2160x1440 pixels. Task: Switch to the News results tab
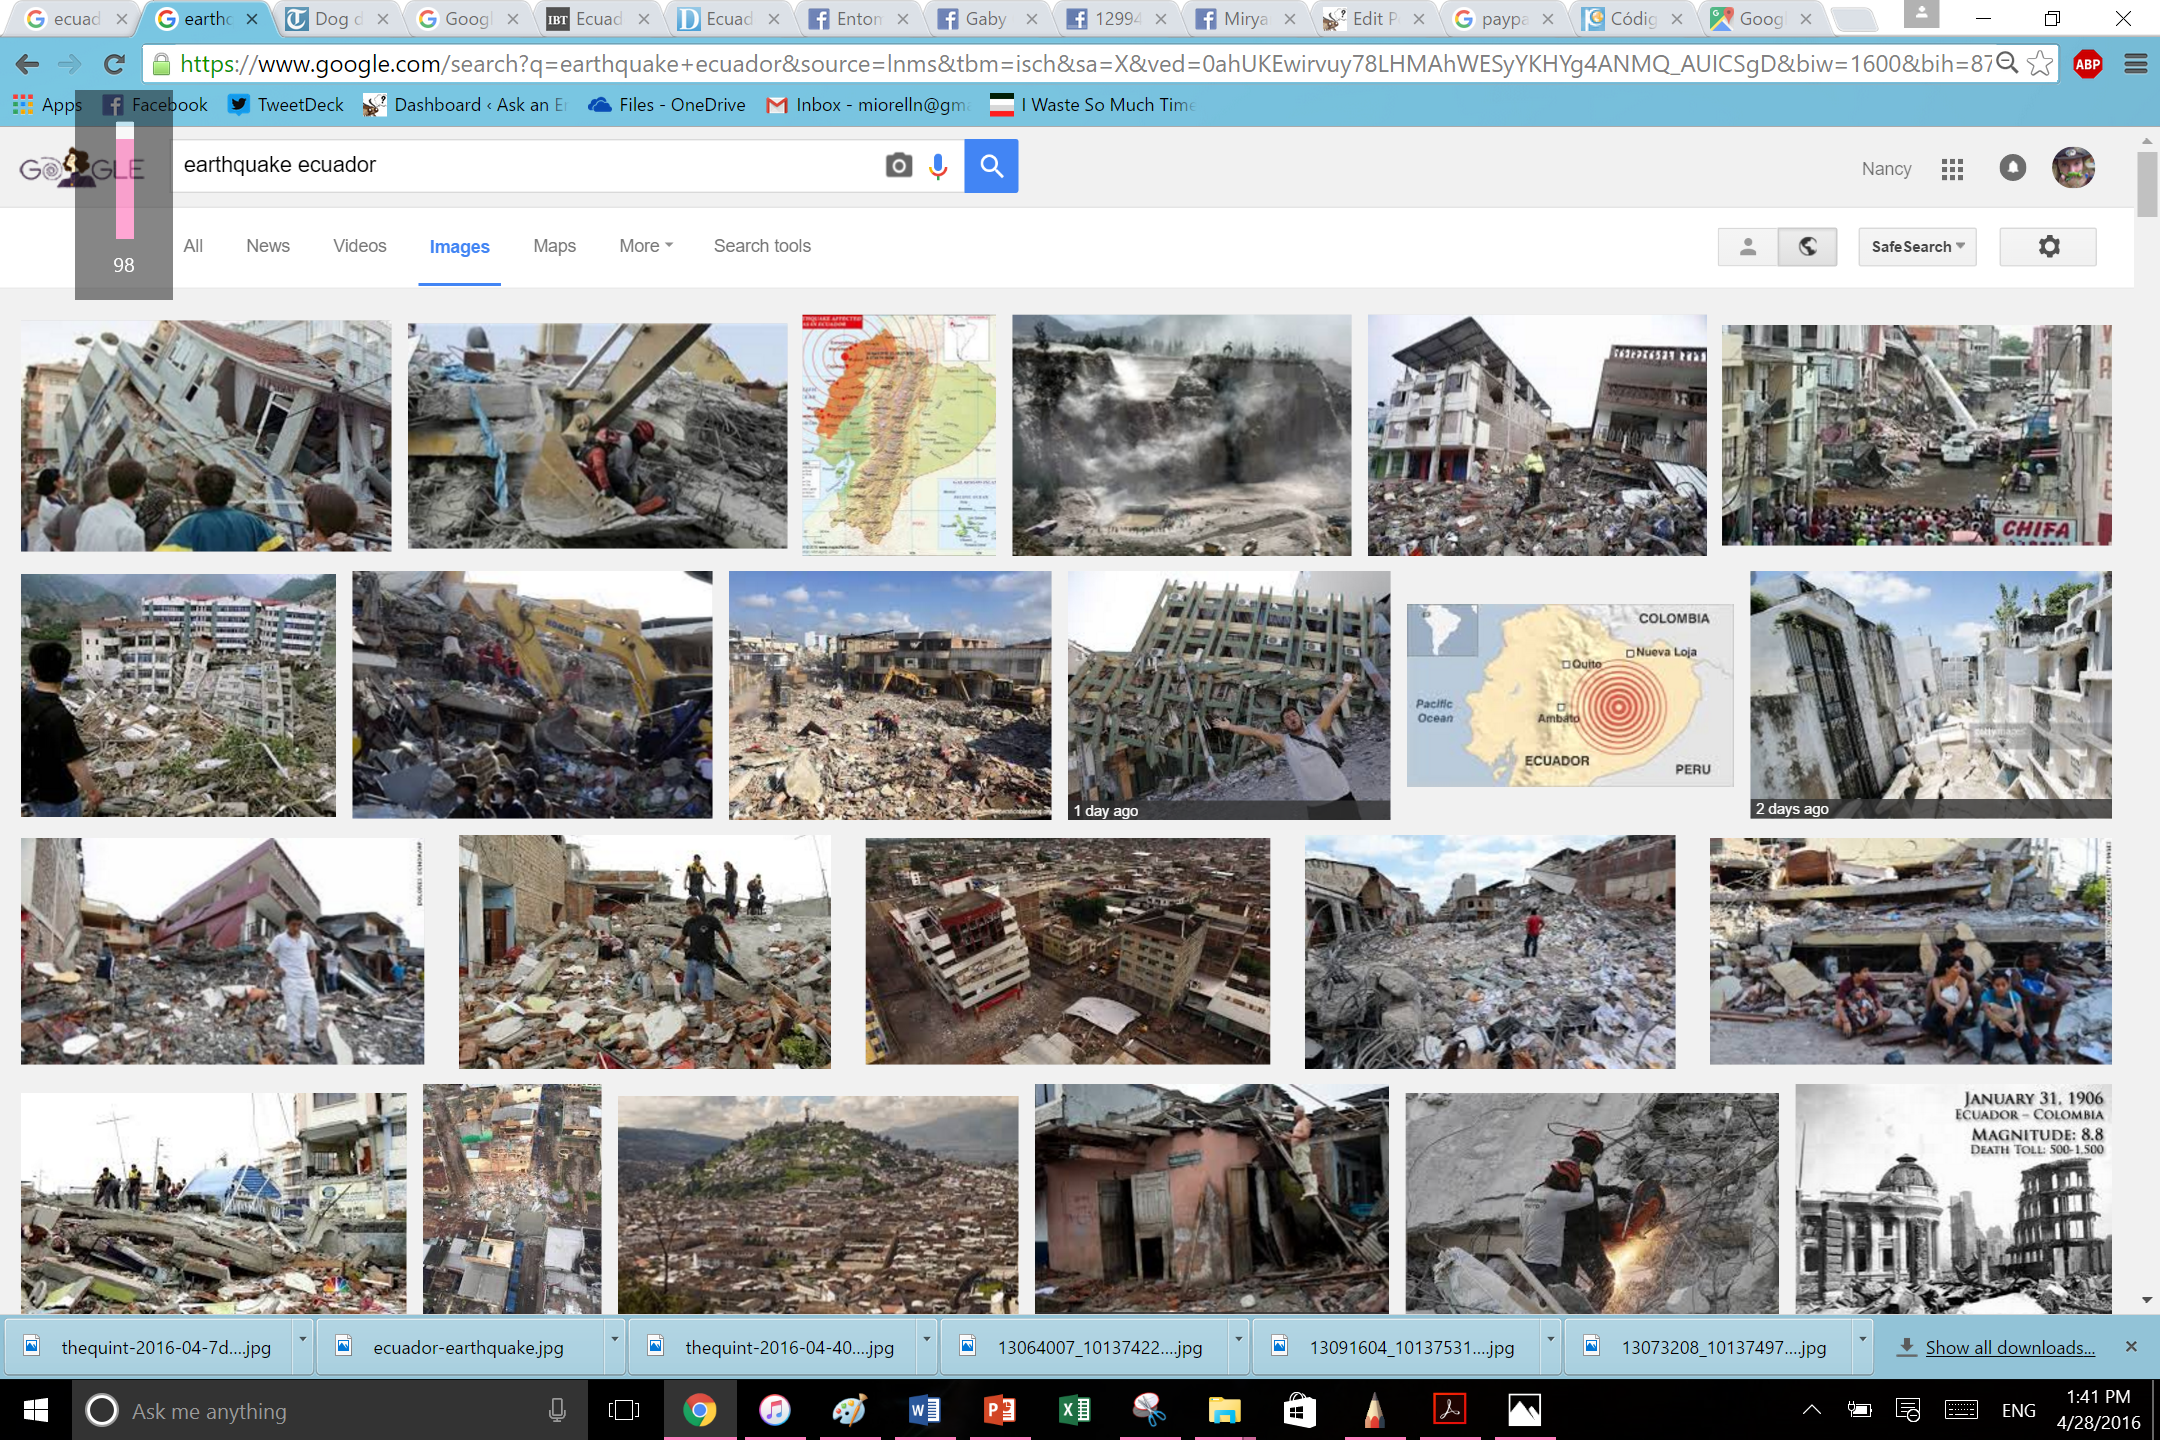tap(267, 246)
